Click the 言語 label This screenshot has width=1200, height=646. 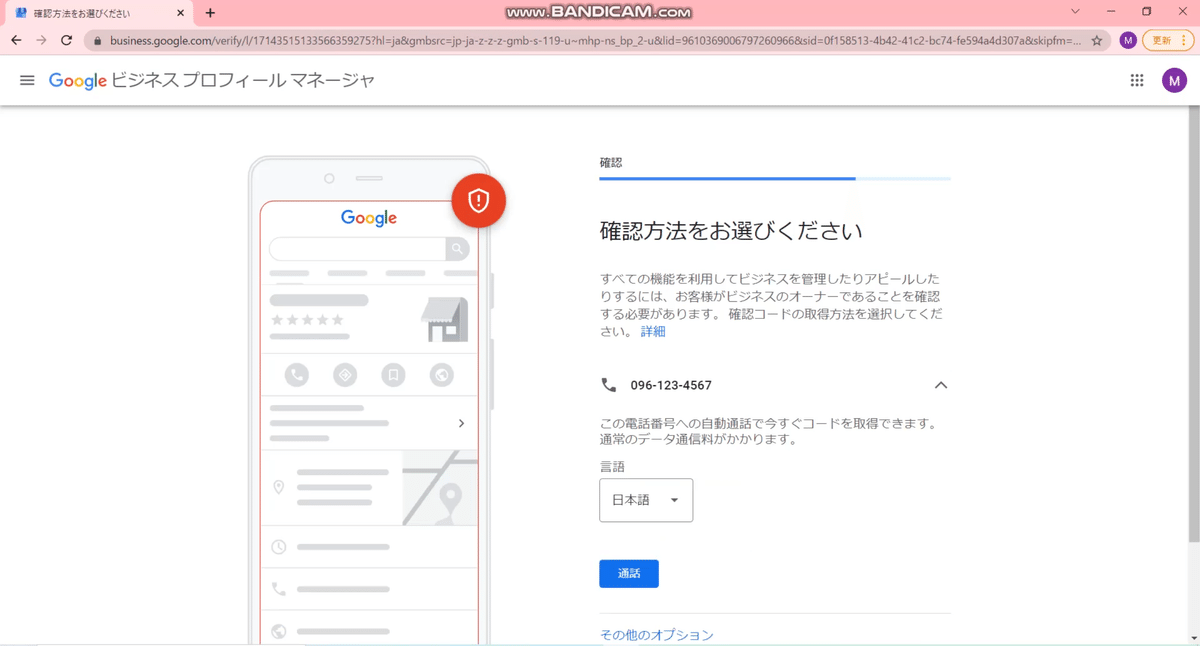click(612, 466)
